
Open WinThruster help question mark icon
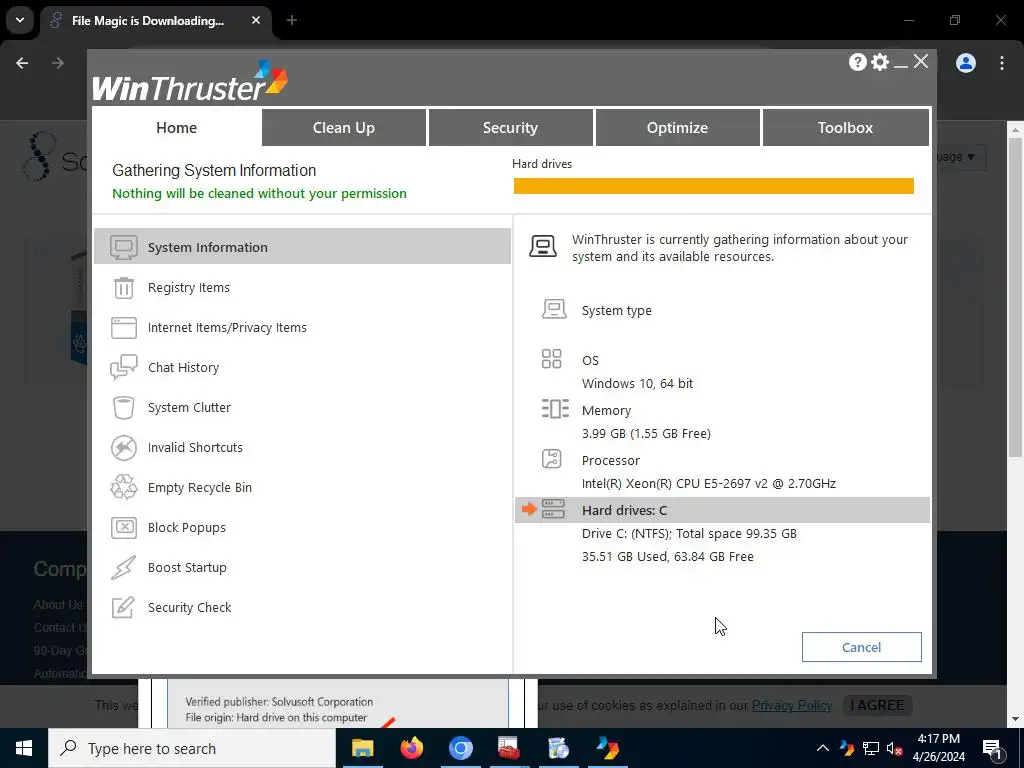pyautogui.click(x=857, y=62)
